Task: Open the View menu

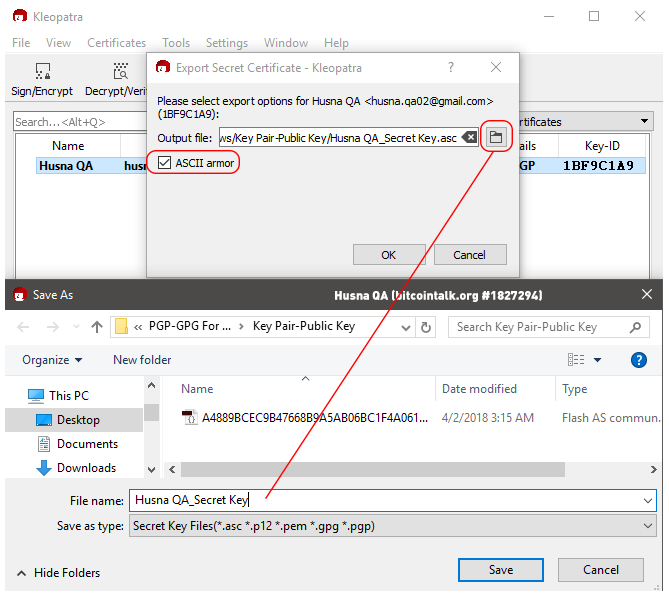Action: (x=58, y=43)
